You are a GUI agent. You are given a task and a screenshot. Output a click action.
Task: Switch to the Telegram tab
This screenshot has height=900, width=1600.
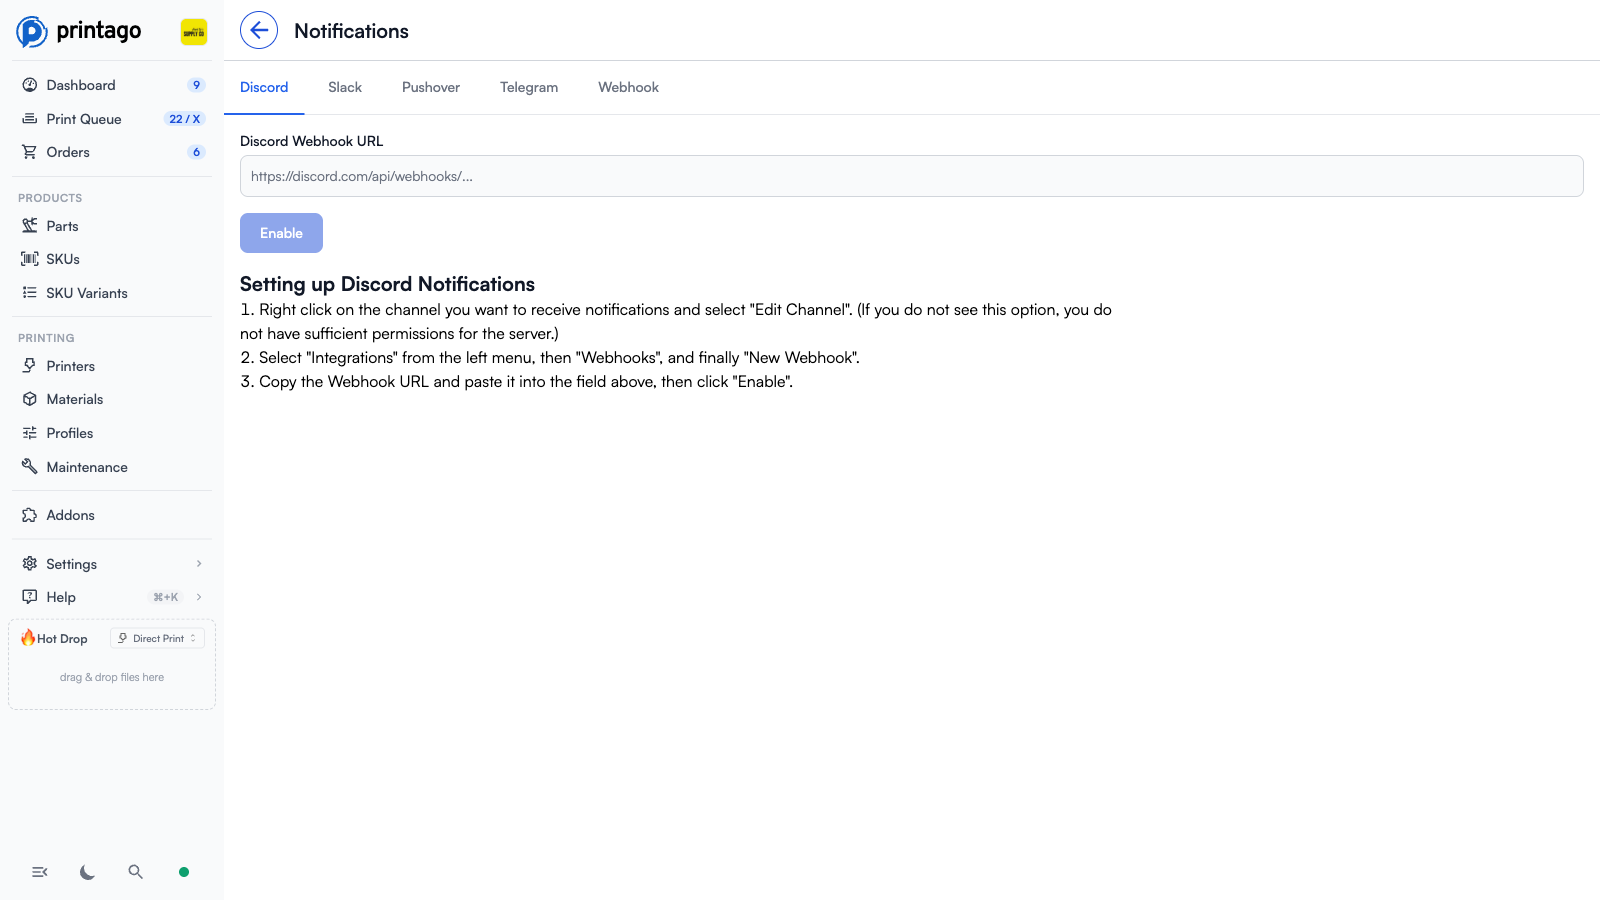click(529, 88)
